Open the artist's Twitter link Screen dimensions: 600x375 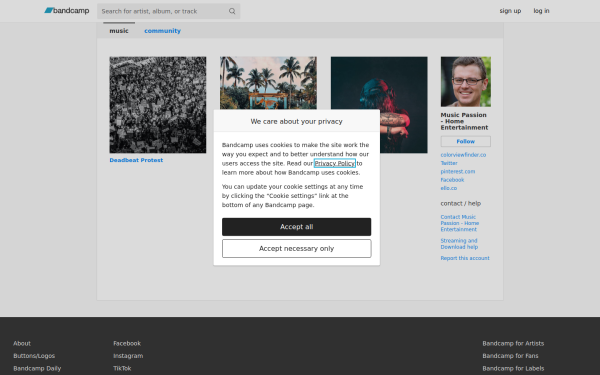pos(449,163)
